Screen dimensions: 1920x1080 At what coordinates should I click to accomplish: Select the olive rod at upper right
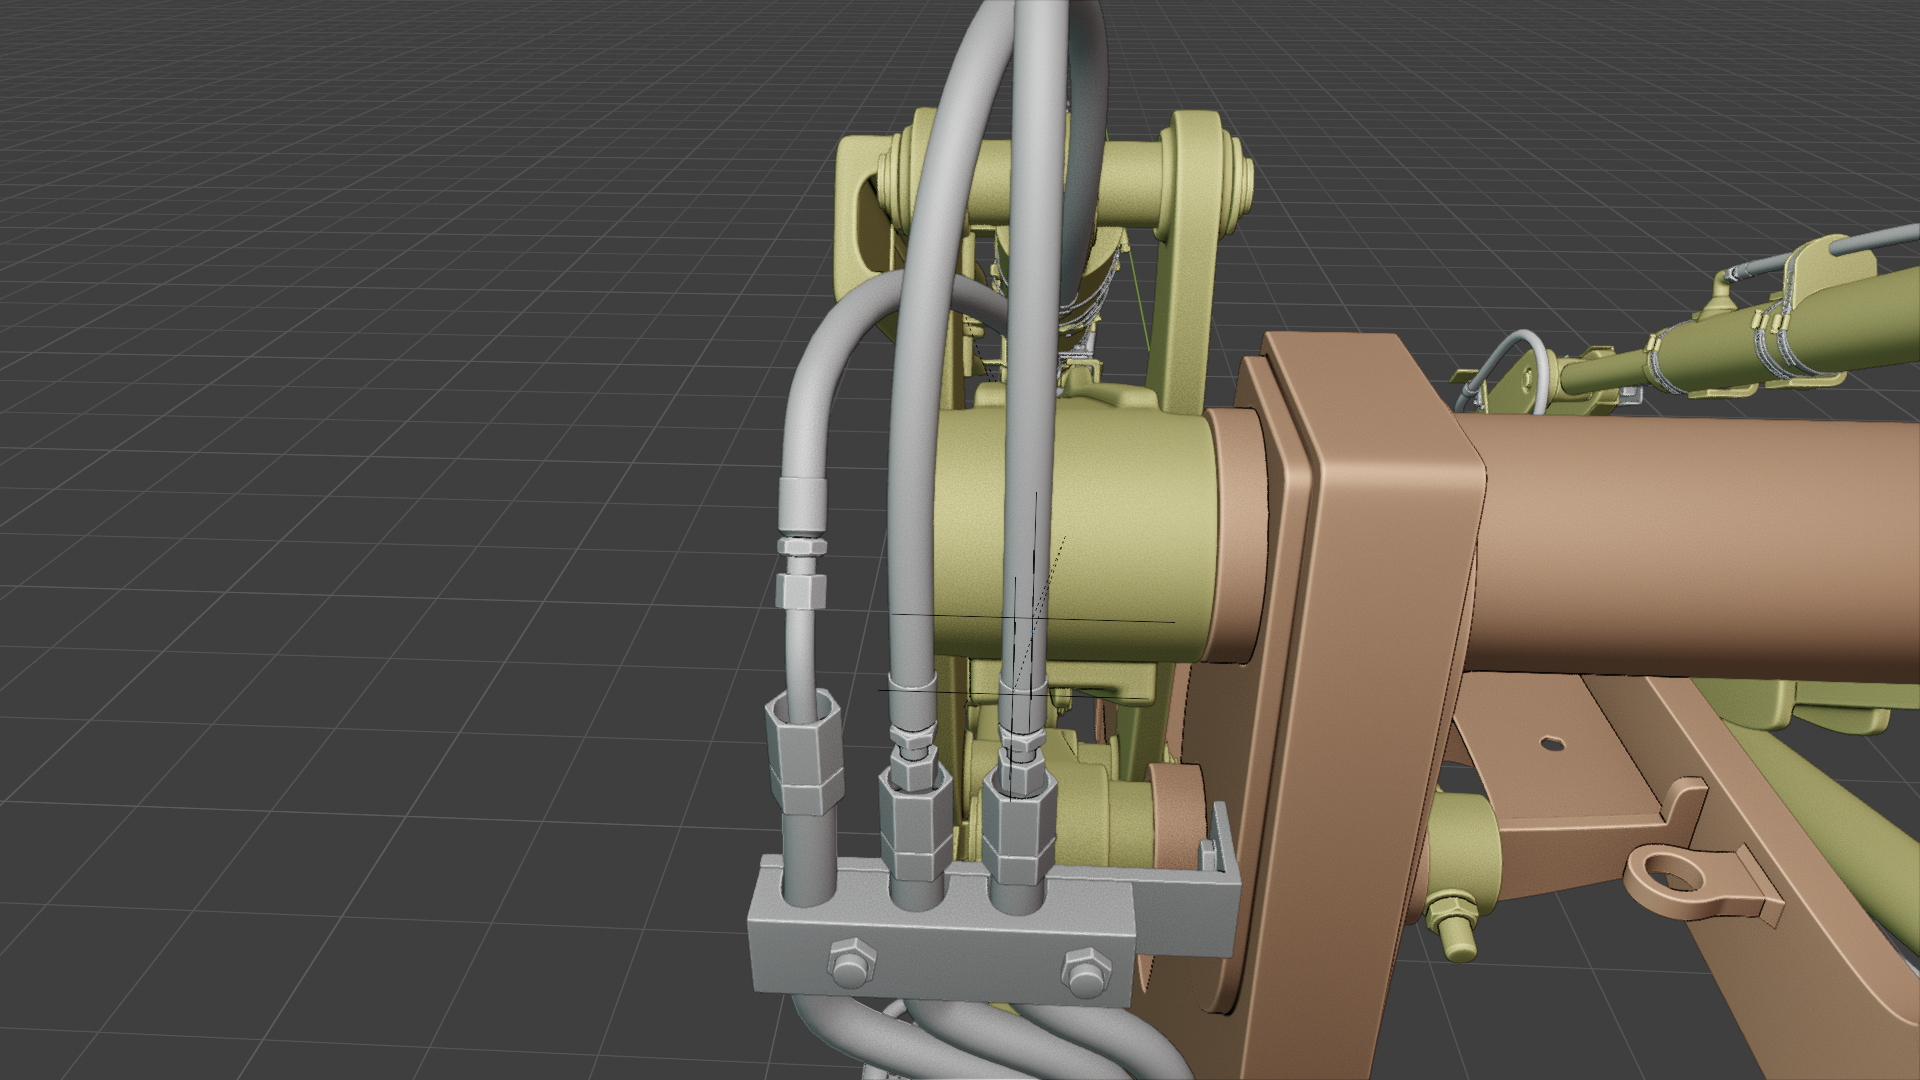coord(1600,375)
